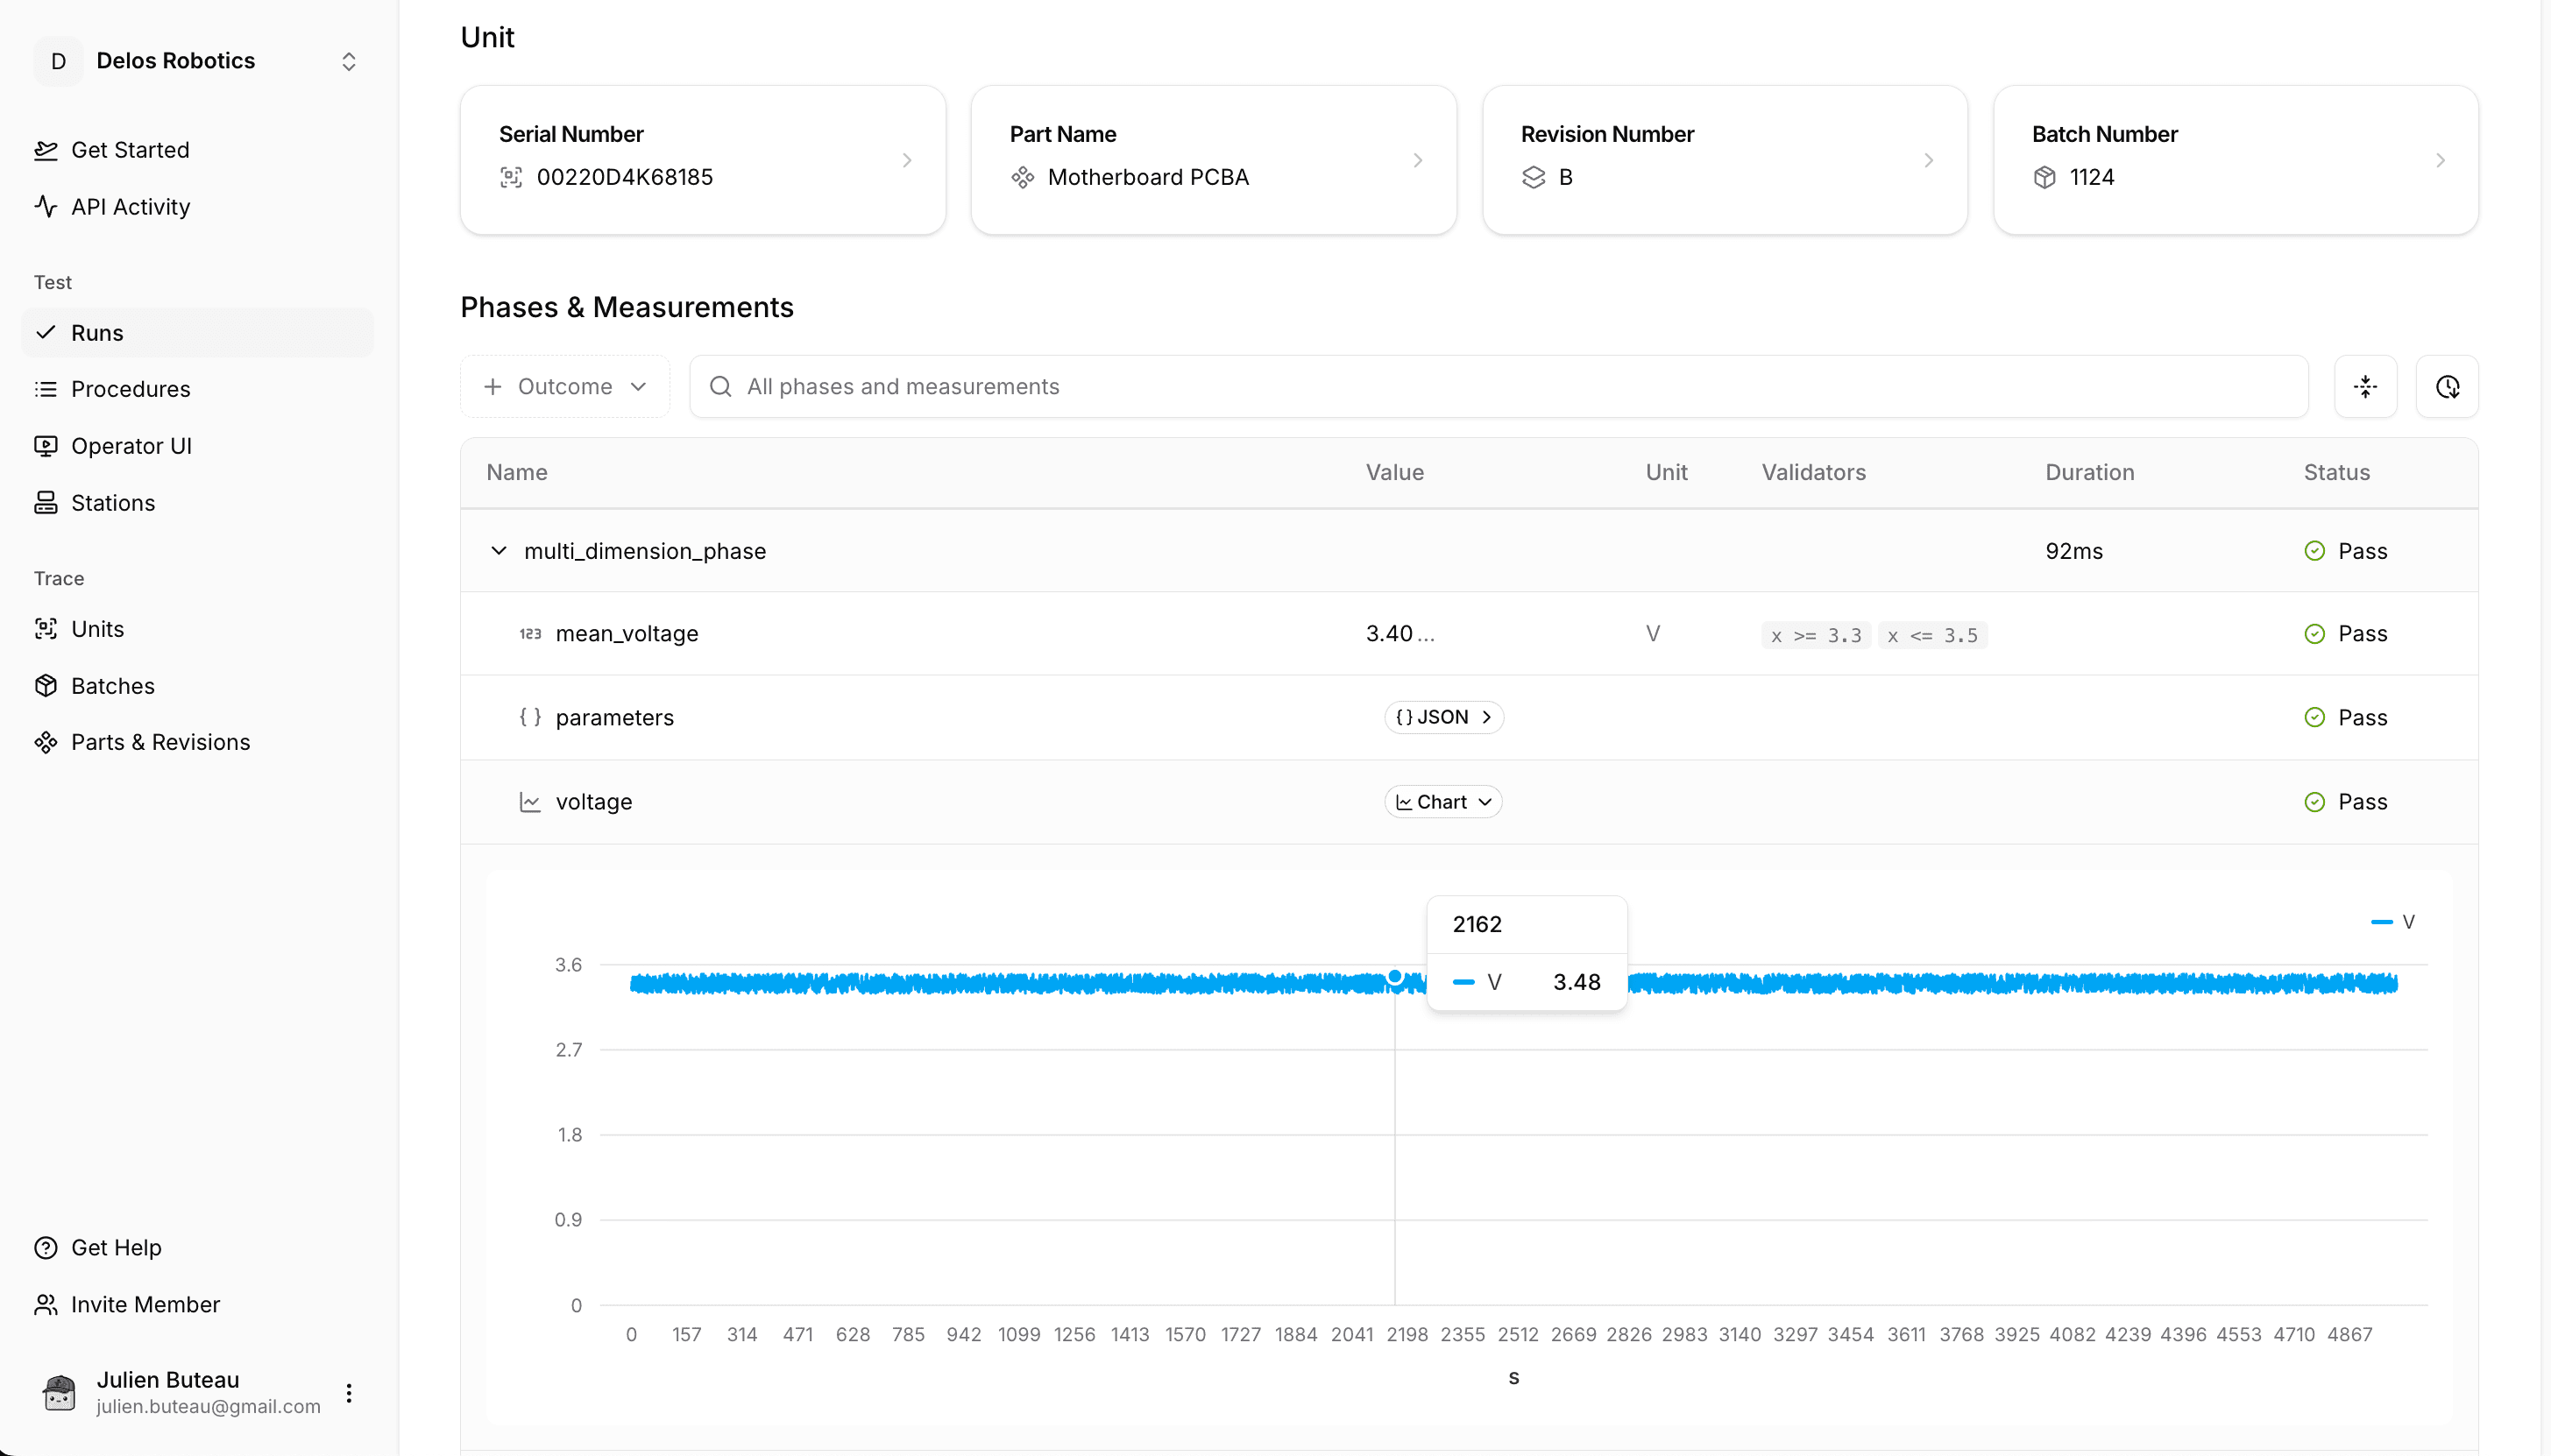Select Runs in the Test sidebar
Image resolution: width=2551 pixels, height=1456 pixels.
tap(97, 332)
